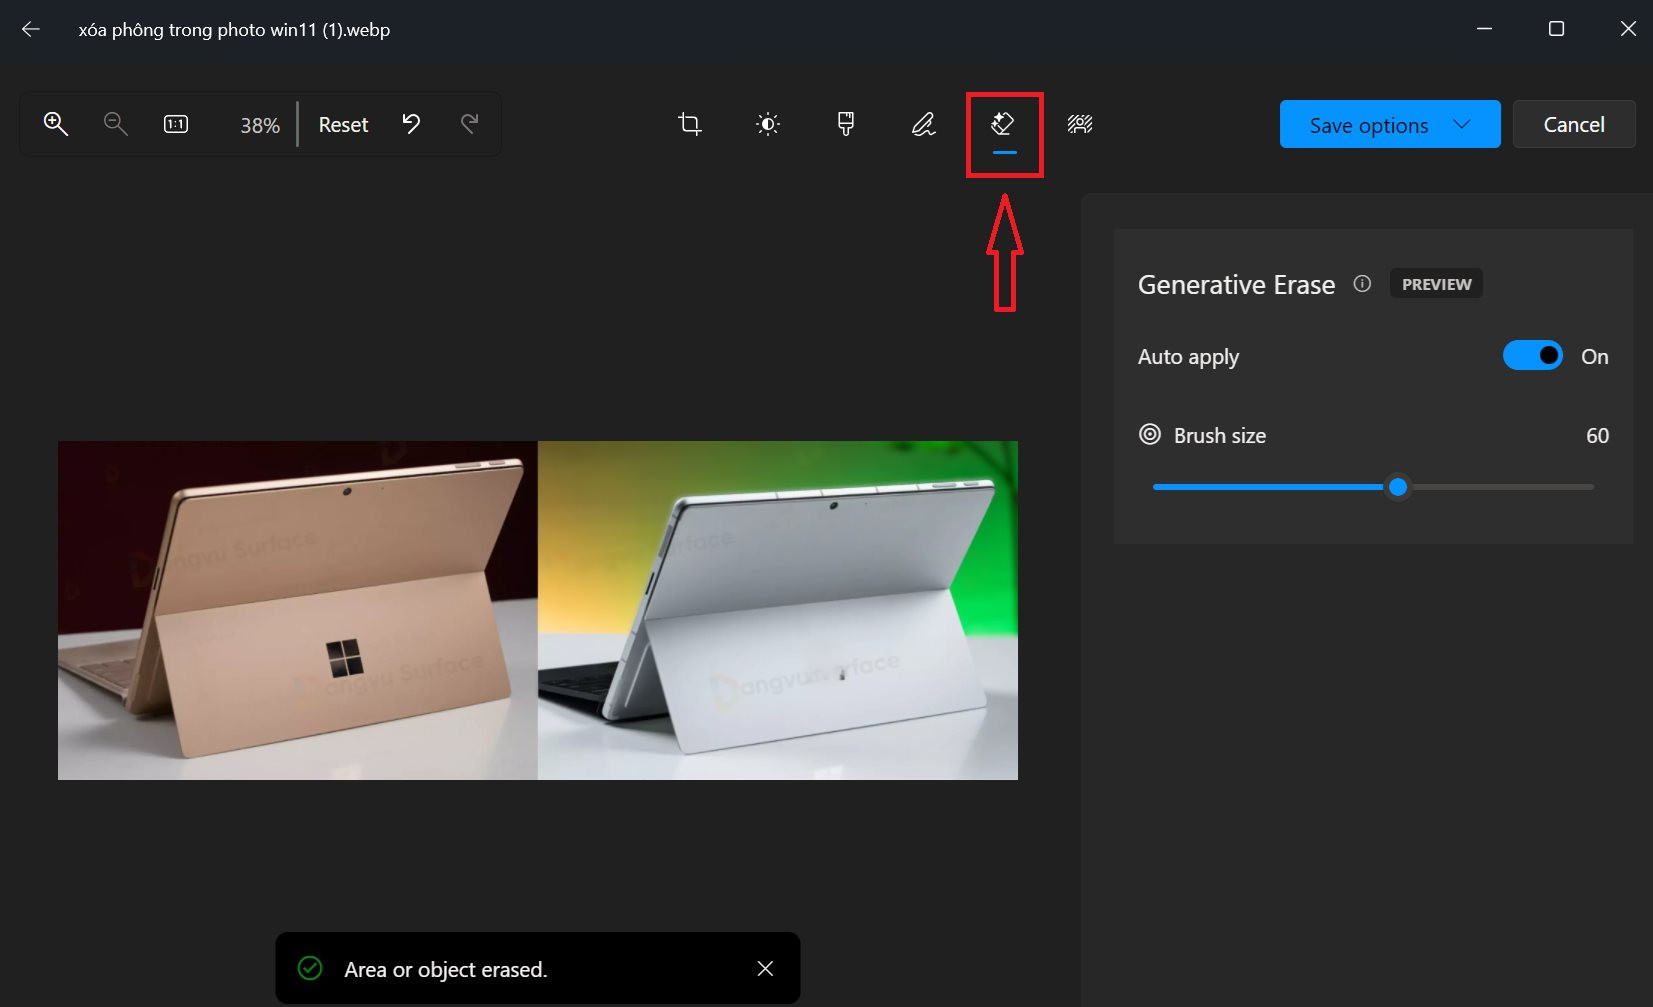This screenshot has width=1653, height=1007.
Task: Click the Reset button
Action: point(342,124)
